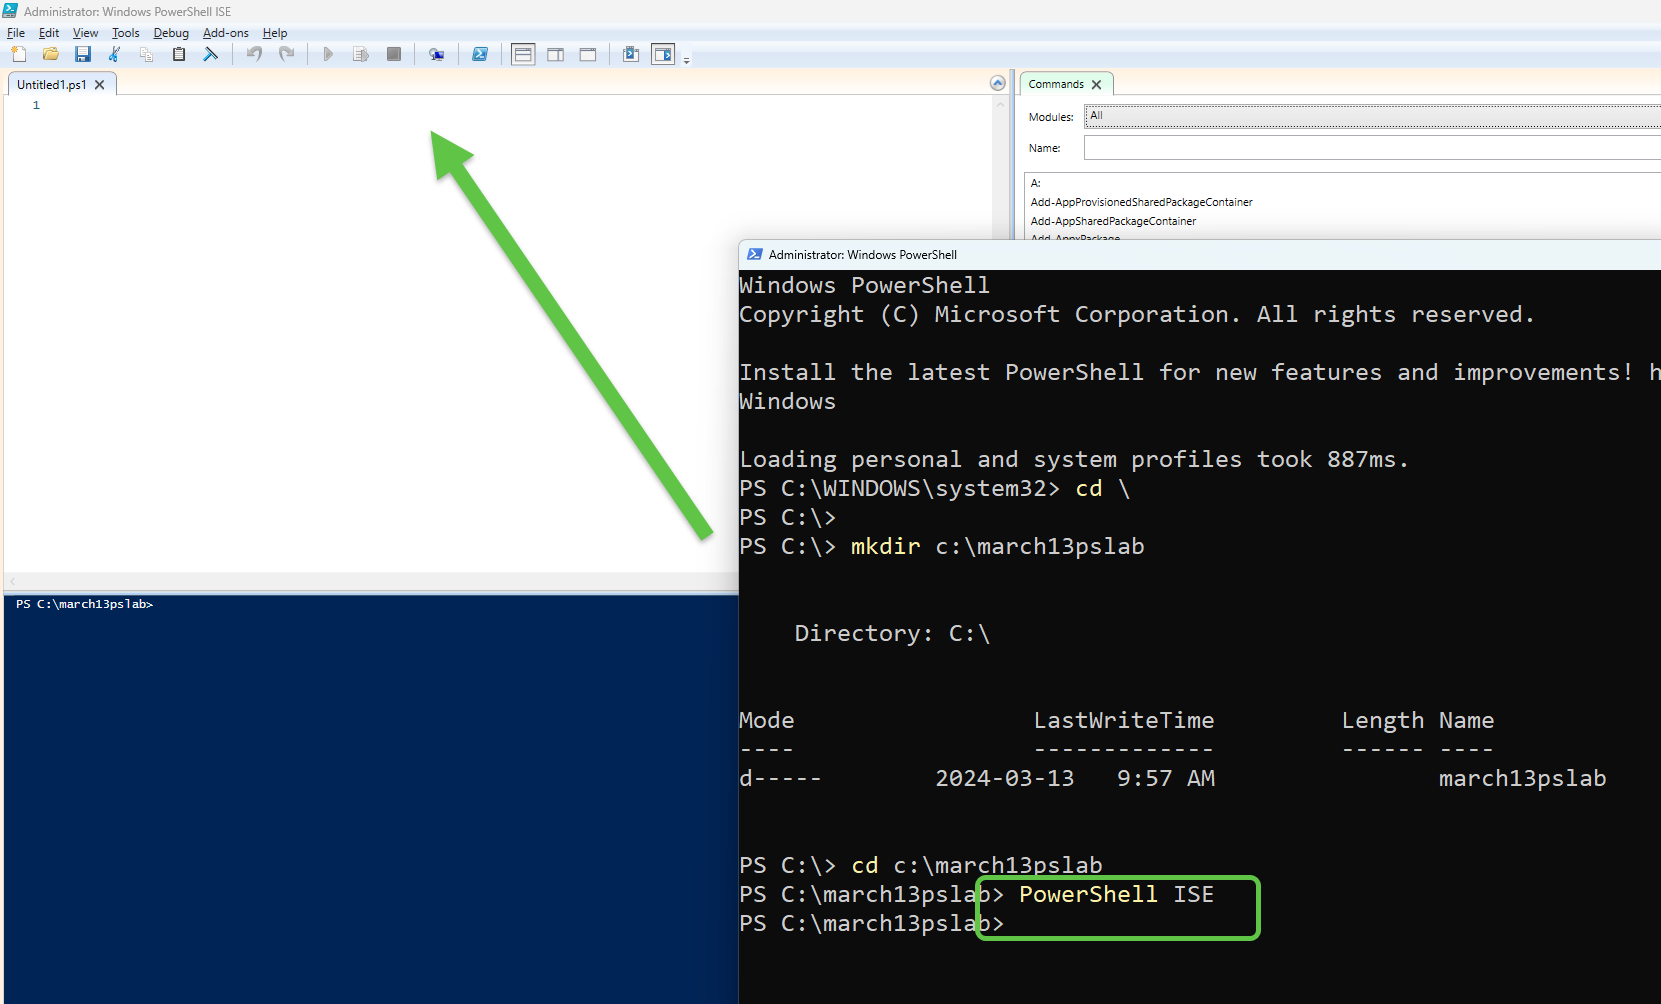The width and height of the screenshot is (1661, 1004).
Task: Open the Debug menu
Action: (x=171, y=33)
